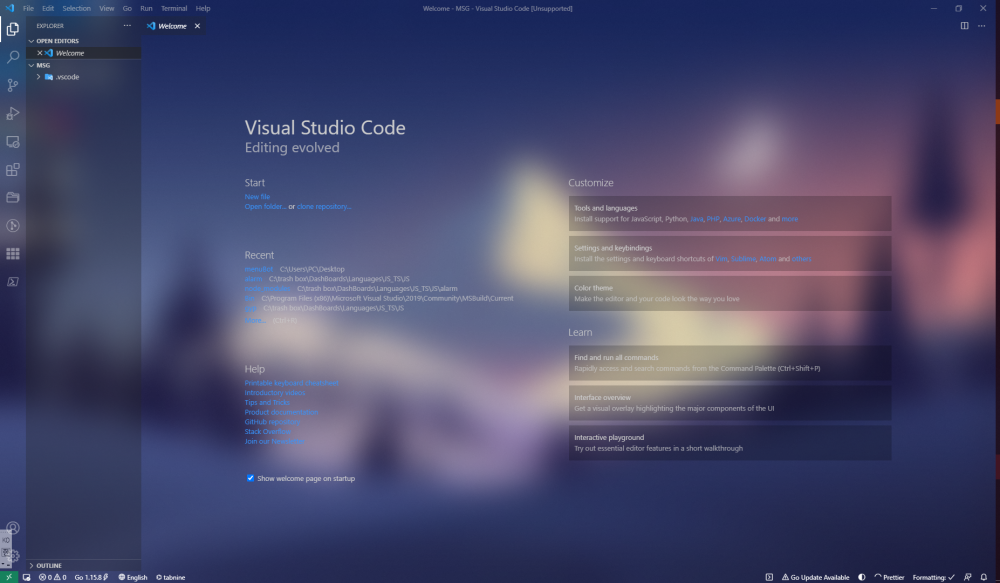Open the View menu
Image resolution: width=1000 pixels, height=583 pixels.
tap(107, 8)
